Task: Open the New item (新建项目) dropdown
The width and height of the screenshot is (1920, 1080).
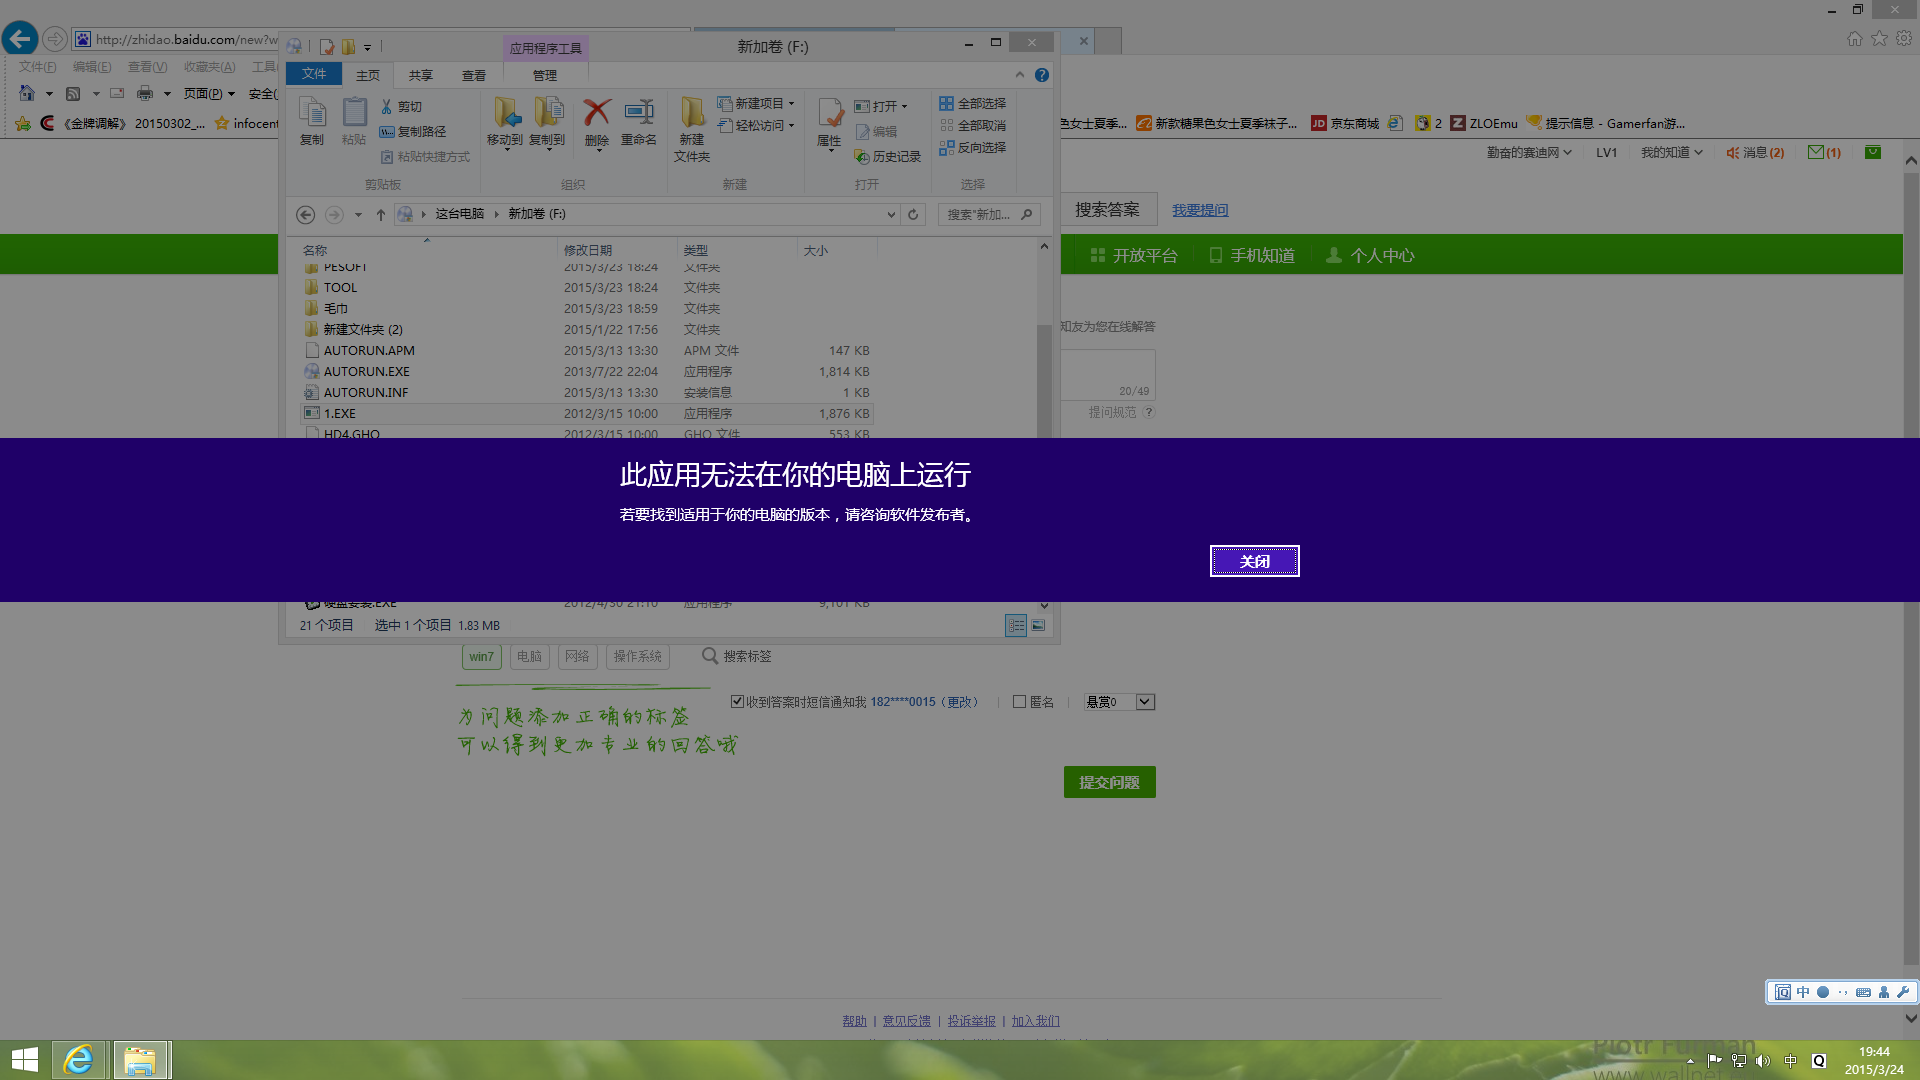Action: [756, 103]
